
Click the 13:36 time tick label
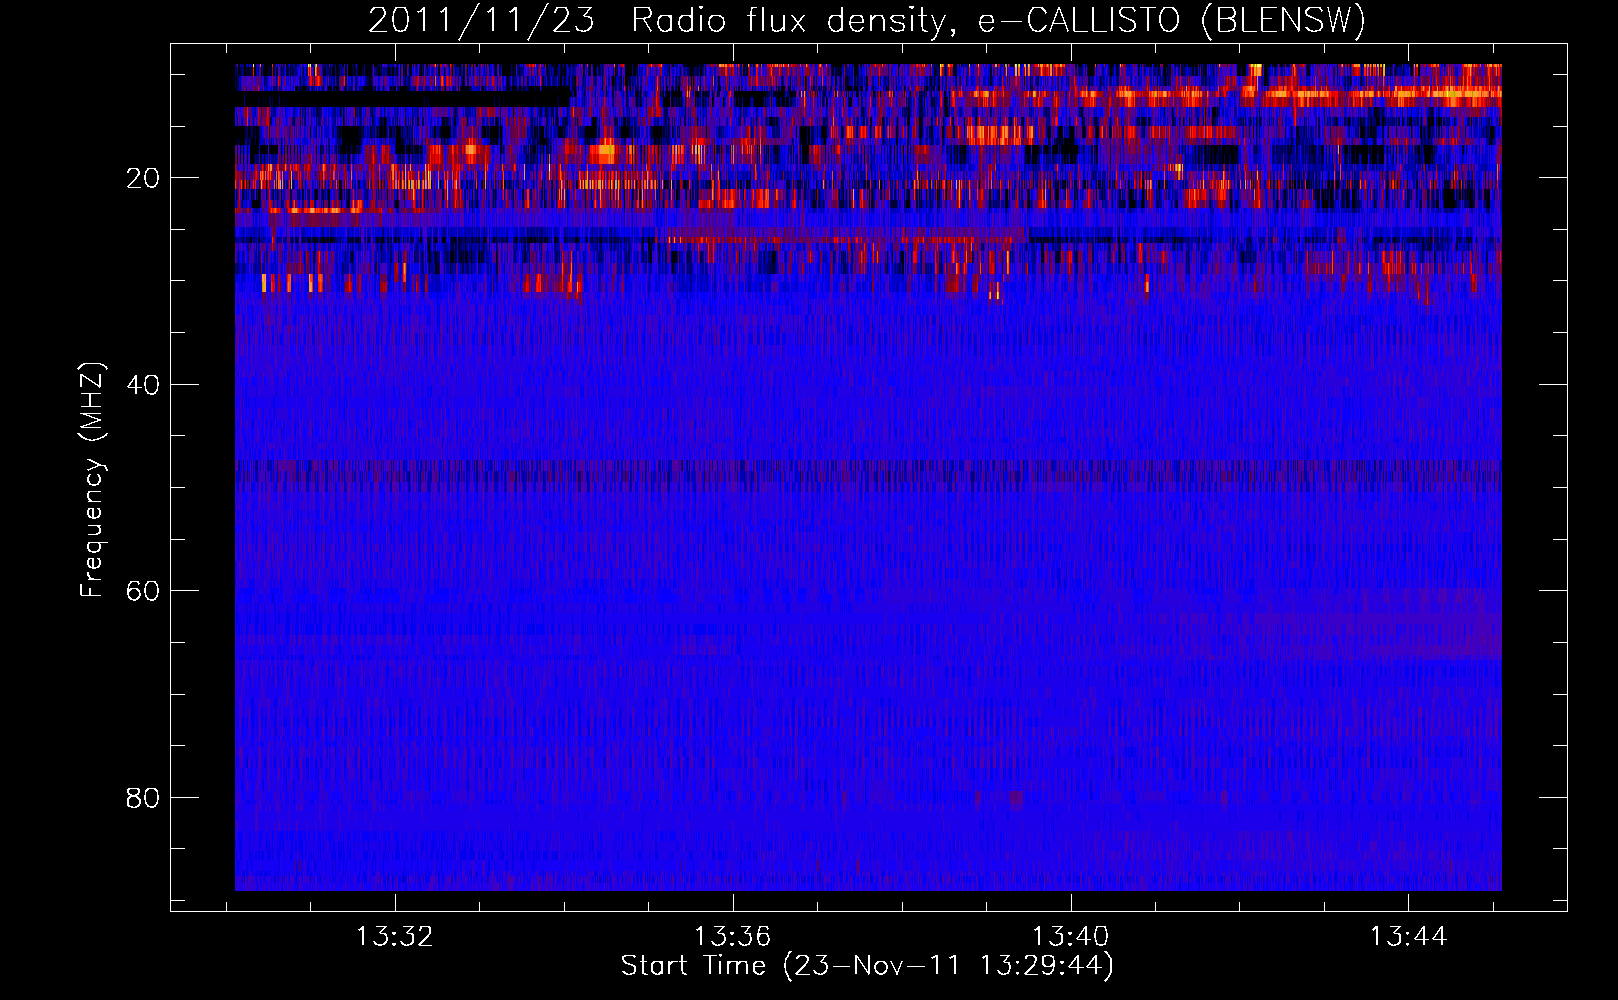[733, 937]
